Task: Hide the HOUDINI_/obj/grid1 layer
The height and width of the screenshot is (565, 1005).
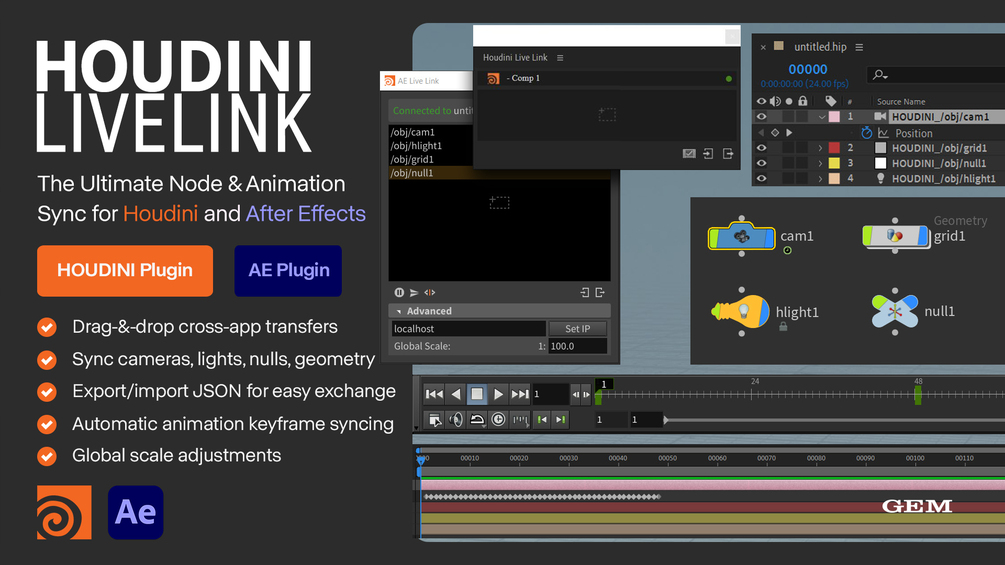Action: 761,148
